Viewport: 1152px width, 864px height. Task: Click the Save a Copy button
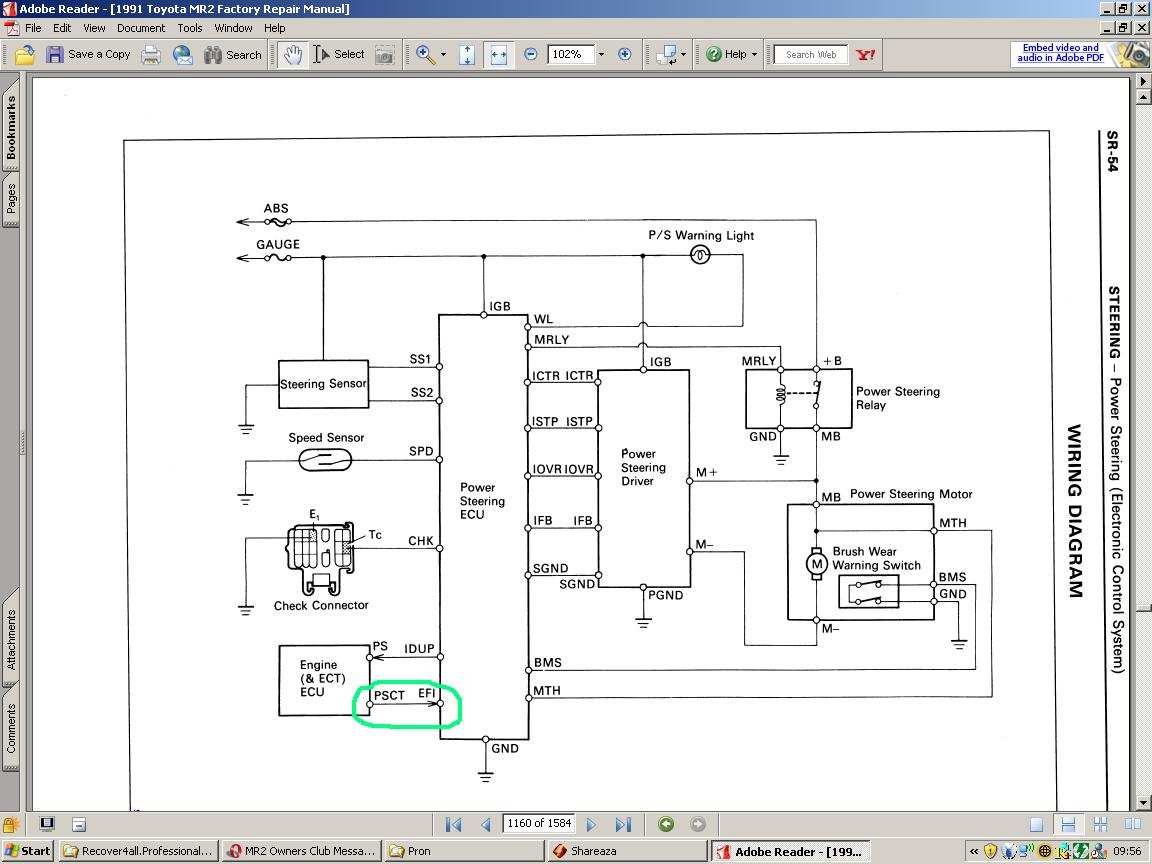(x=88, y=55)
